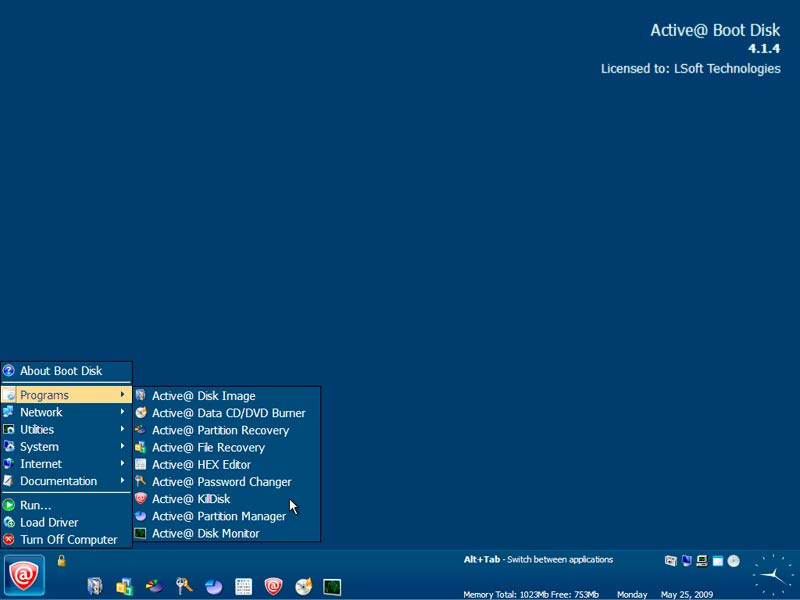Viewport: 800px width, 600px height.
Task: Expand the Documentation submenu
Action: point(66,481)
